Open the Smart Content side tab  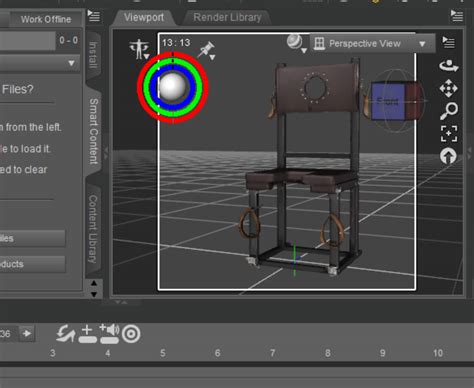point(94,131)
